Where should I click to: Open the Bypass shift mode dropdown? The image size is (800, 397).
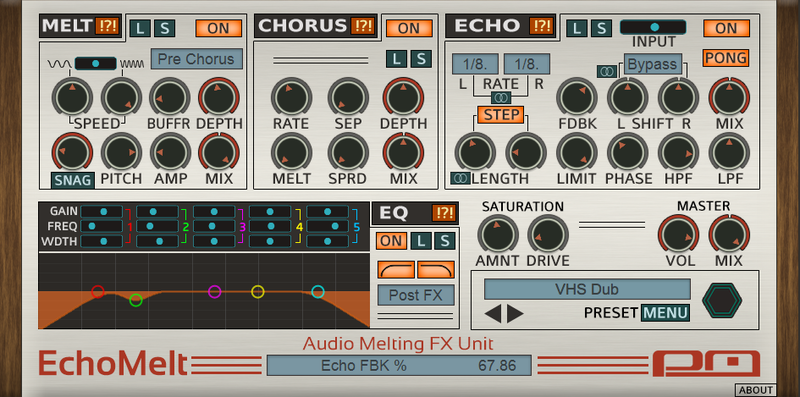[x=653, y=64]
